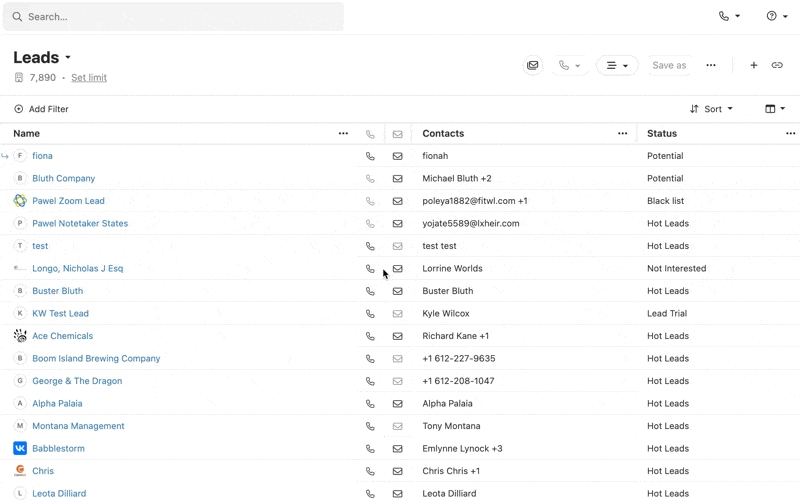Open the Leads title dropdown
The height and width of the screenshot is (502, 800).
tap(68, 58)
